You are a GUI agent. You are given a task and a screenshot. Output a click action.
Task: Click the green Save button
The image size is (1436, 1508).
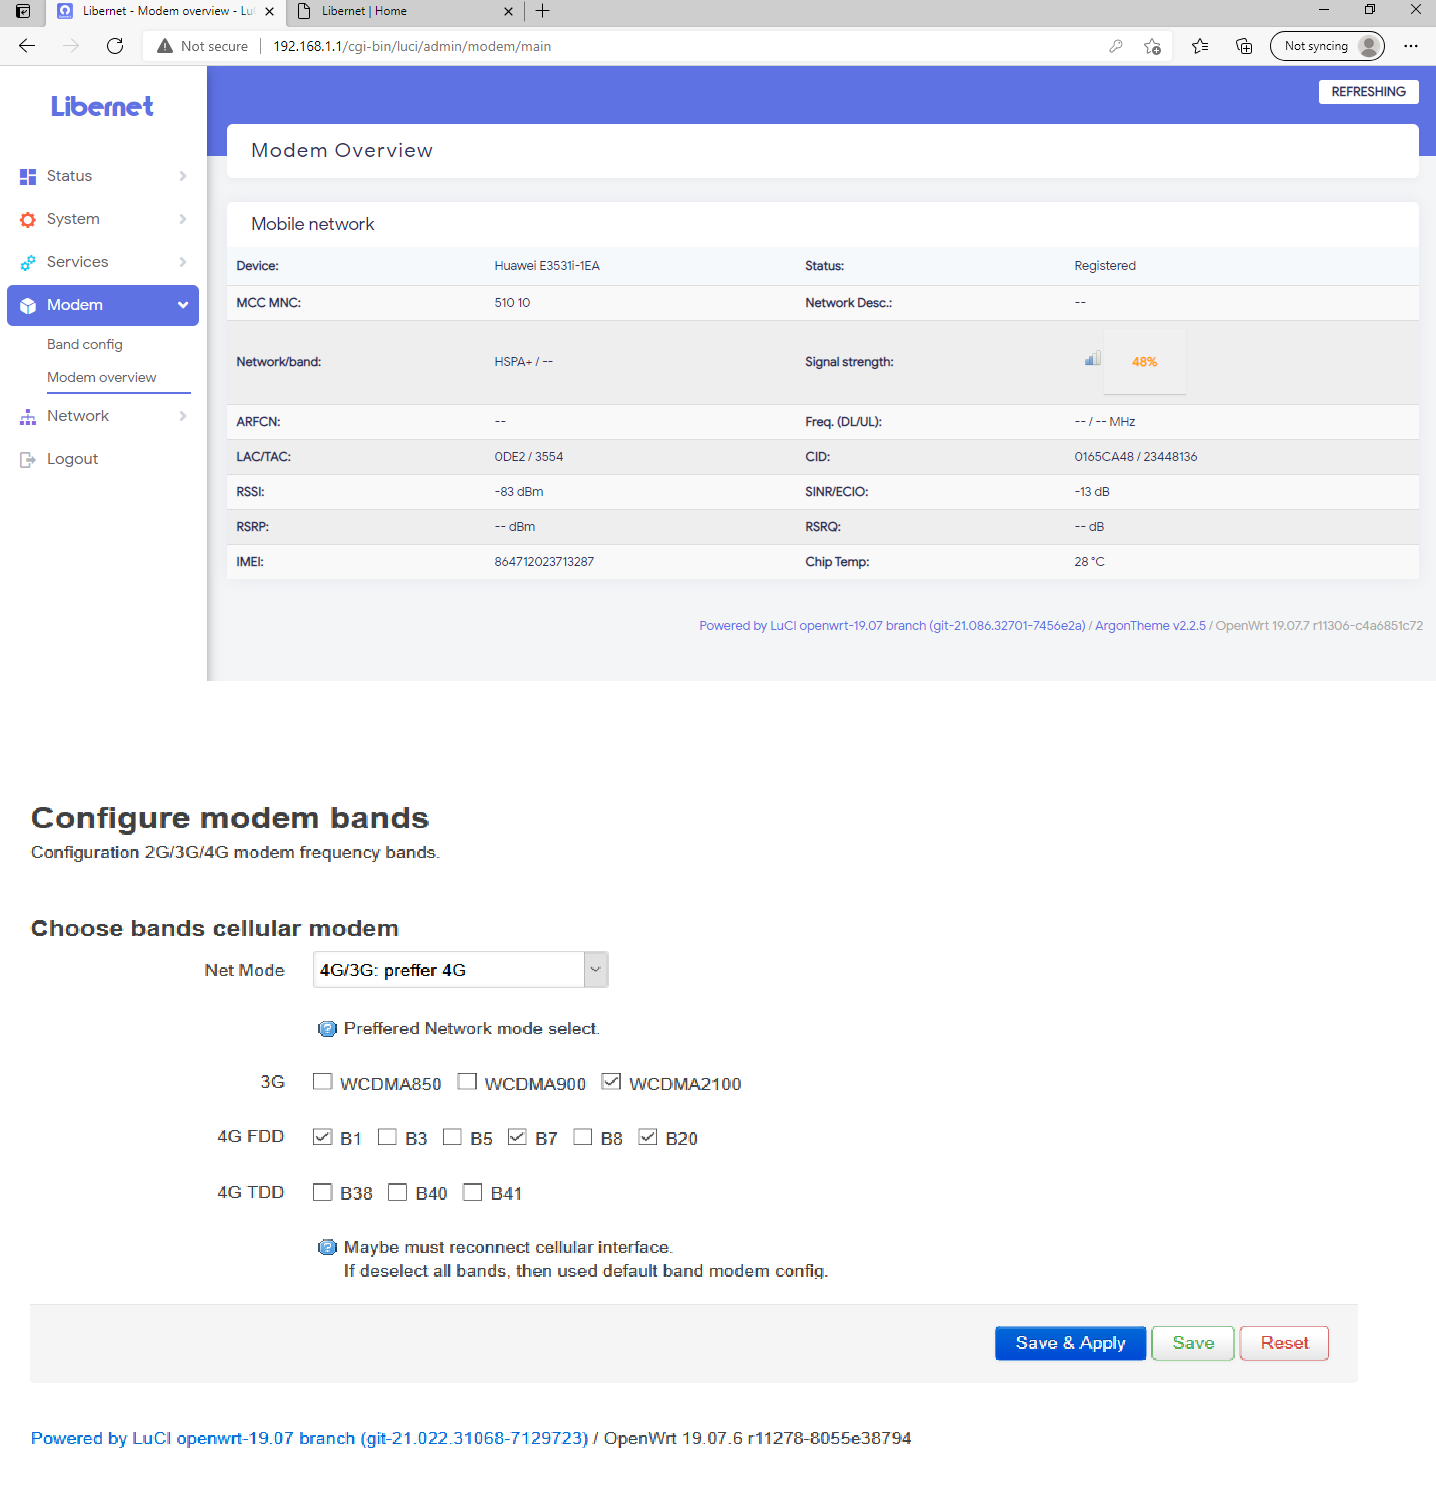point(1193,1343)
